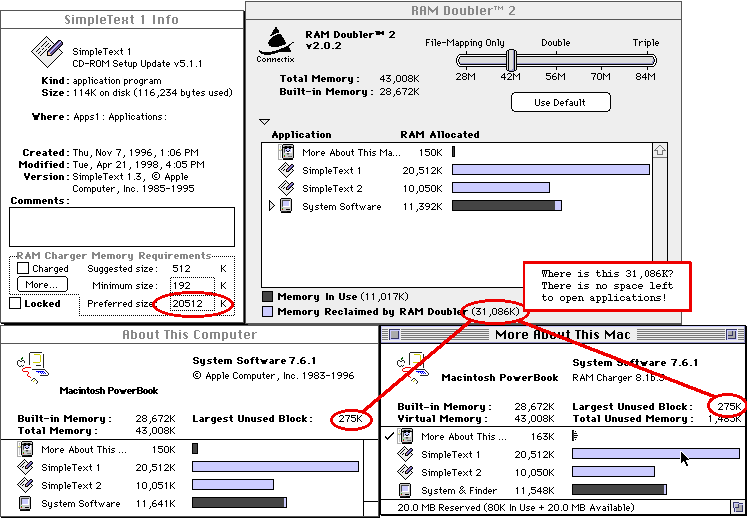Click the More About This Mac title bar
Image resolution: width=747 pixels, height=518 pixels.
[562, 335]
